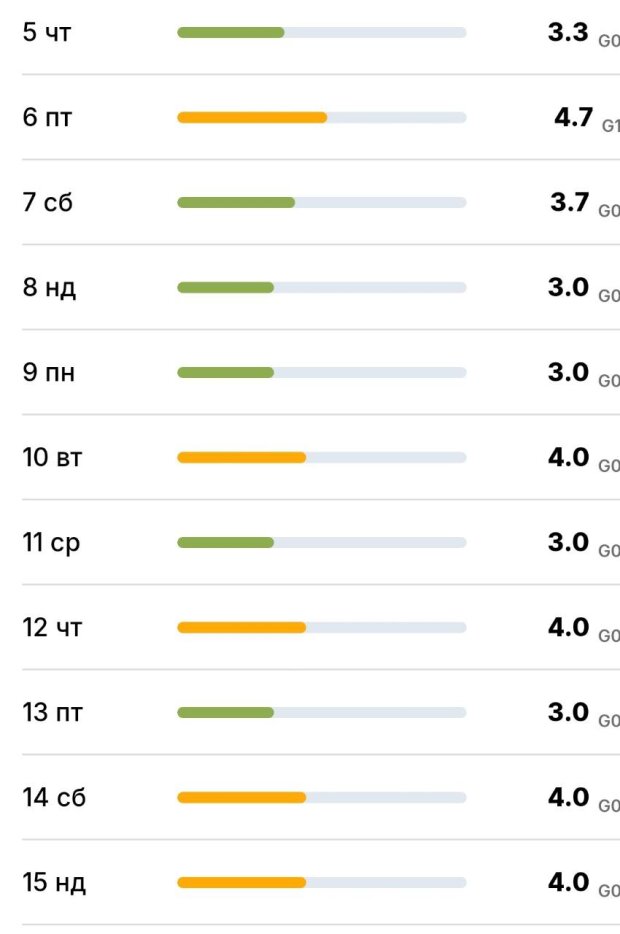Select the 14 сб day label
The height and width of the screenshot is (934, 620).
54,797
